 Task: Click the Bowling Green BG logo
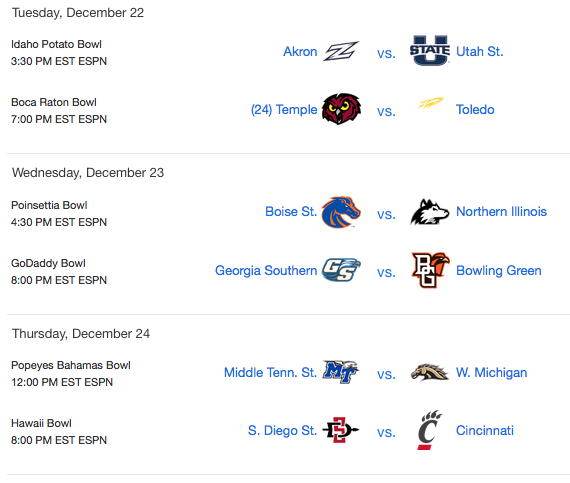coord(430,270)
